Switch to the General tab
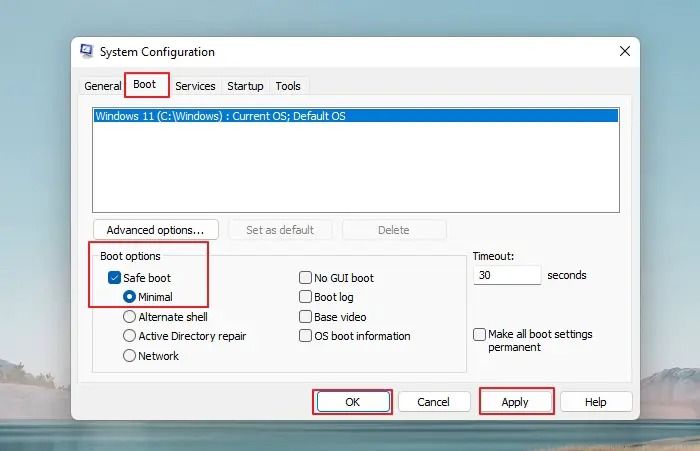700x451 pixels. (x=102, y=86)
